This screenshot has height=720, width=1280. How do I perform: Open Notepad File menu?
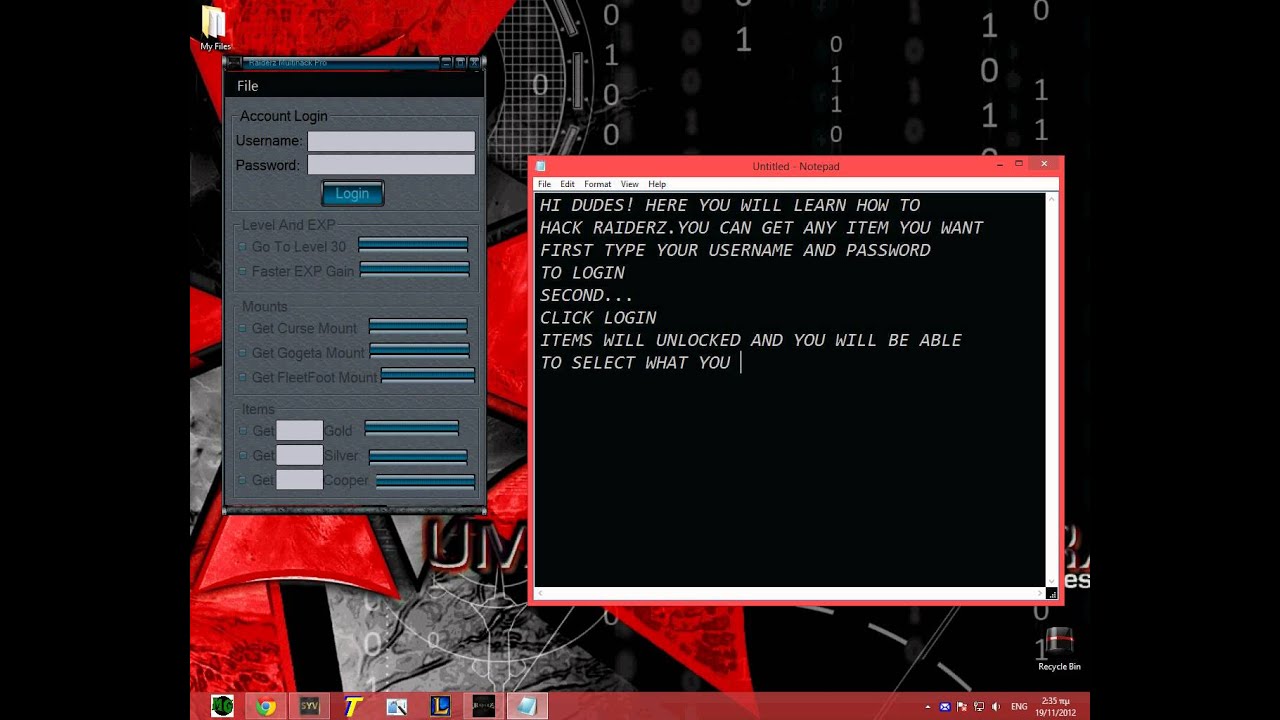pos(544,184)
